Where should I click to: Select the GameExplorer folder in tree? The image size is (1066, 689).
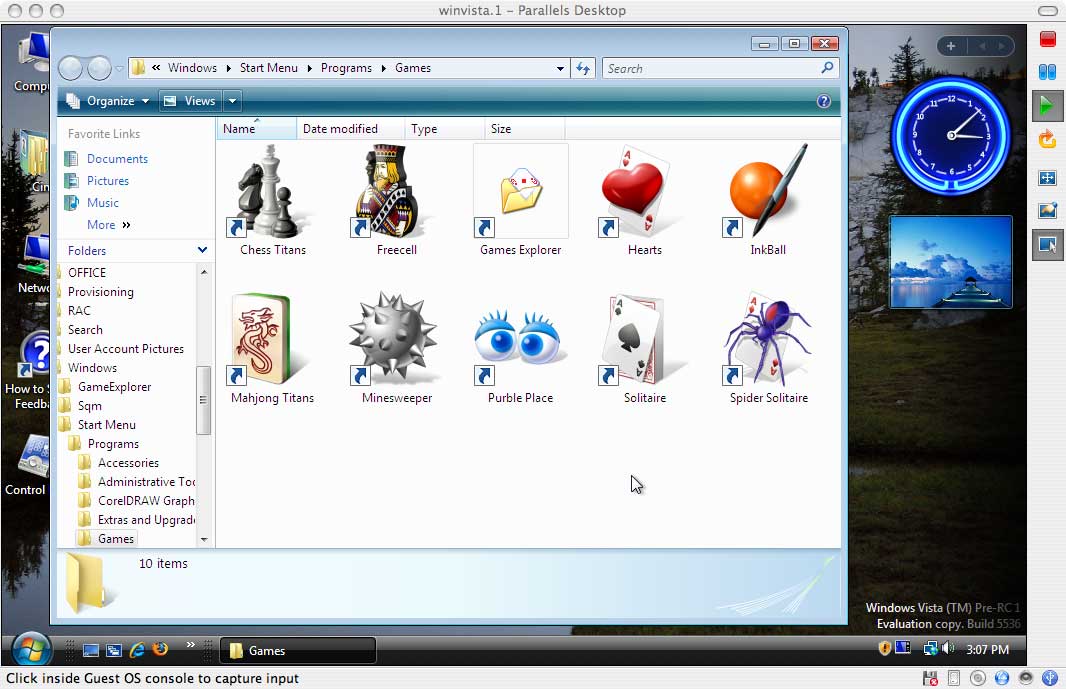click(114, 387)
